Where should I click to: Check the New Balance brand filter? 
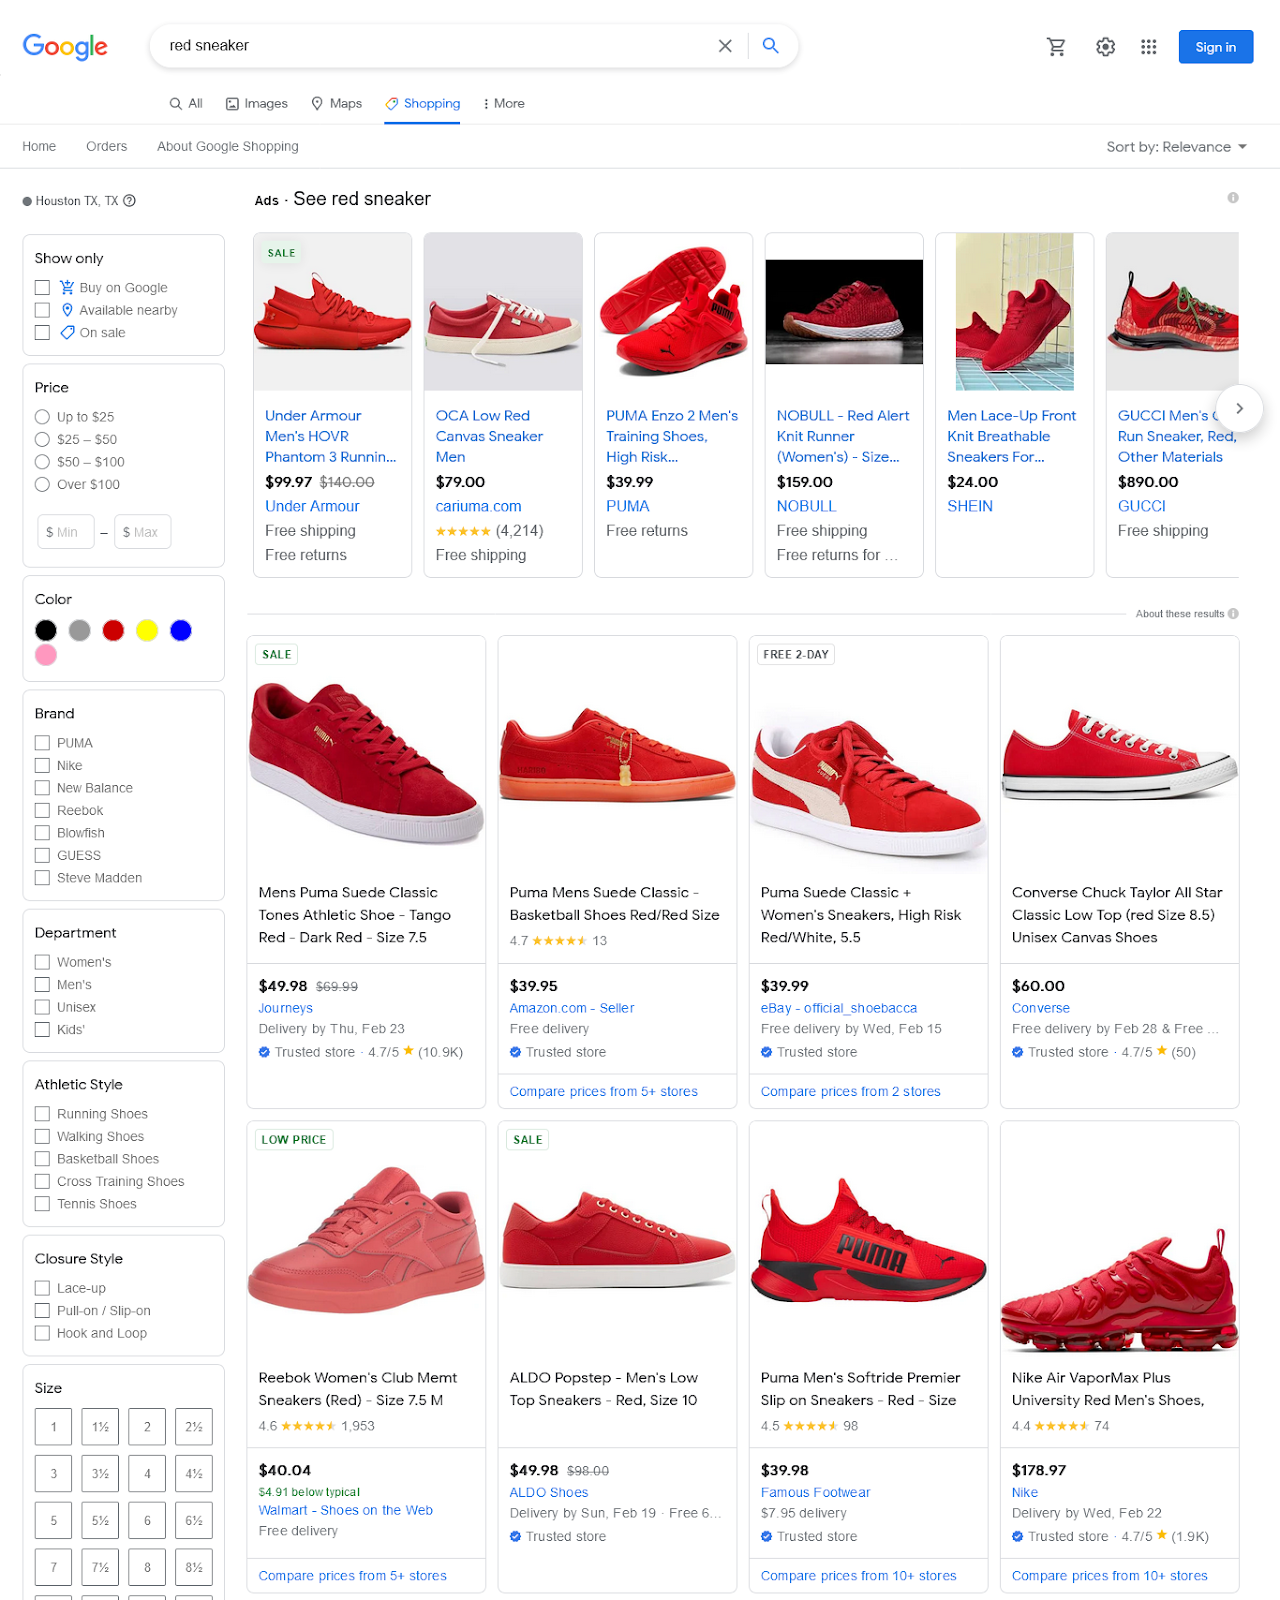pos(42,788)
